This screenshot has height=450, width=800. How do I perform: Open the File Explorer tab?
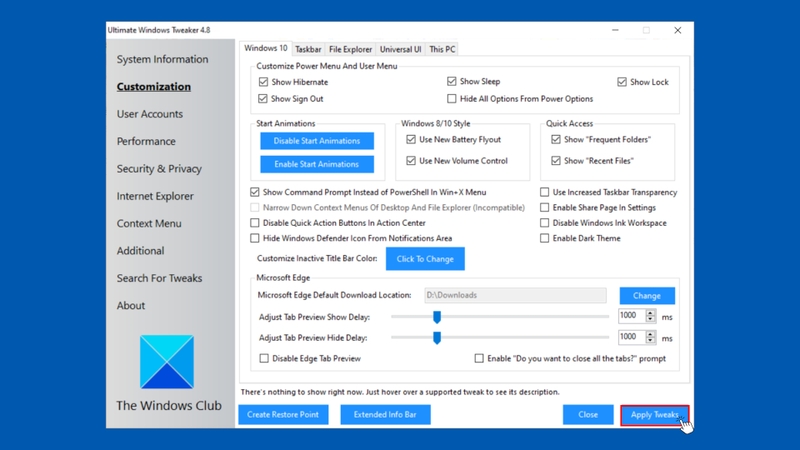(x=351, y=49)
